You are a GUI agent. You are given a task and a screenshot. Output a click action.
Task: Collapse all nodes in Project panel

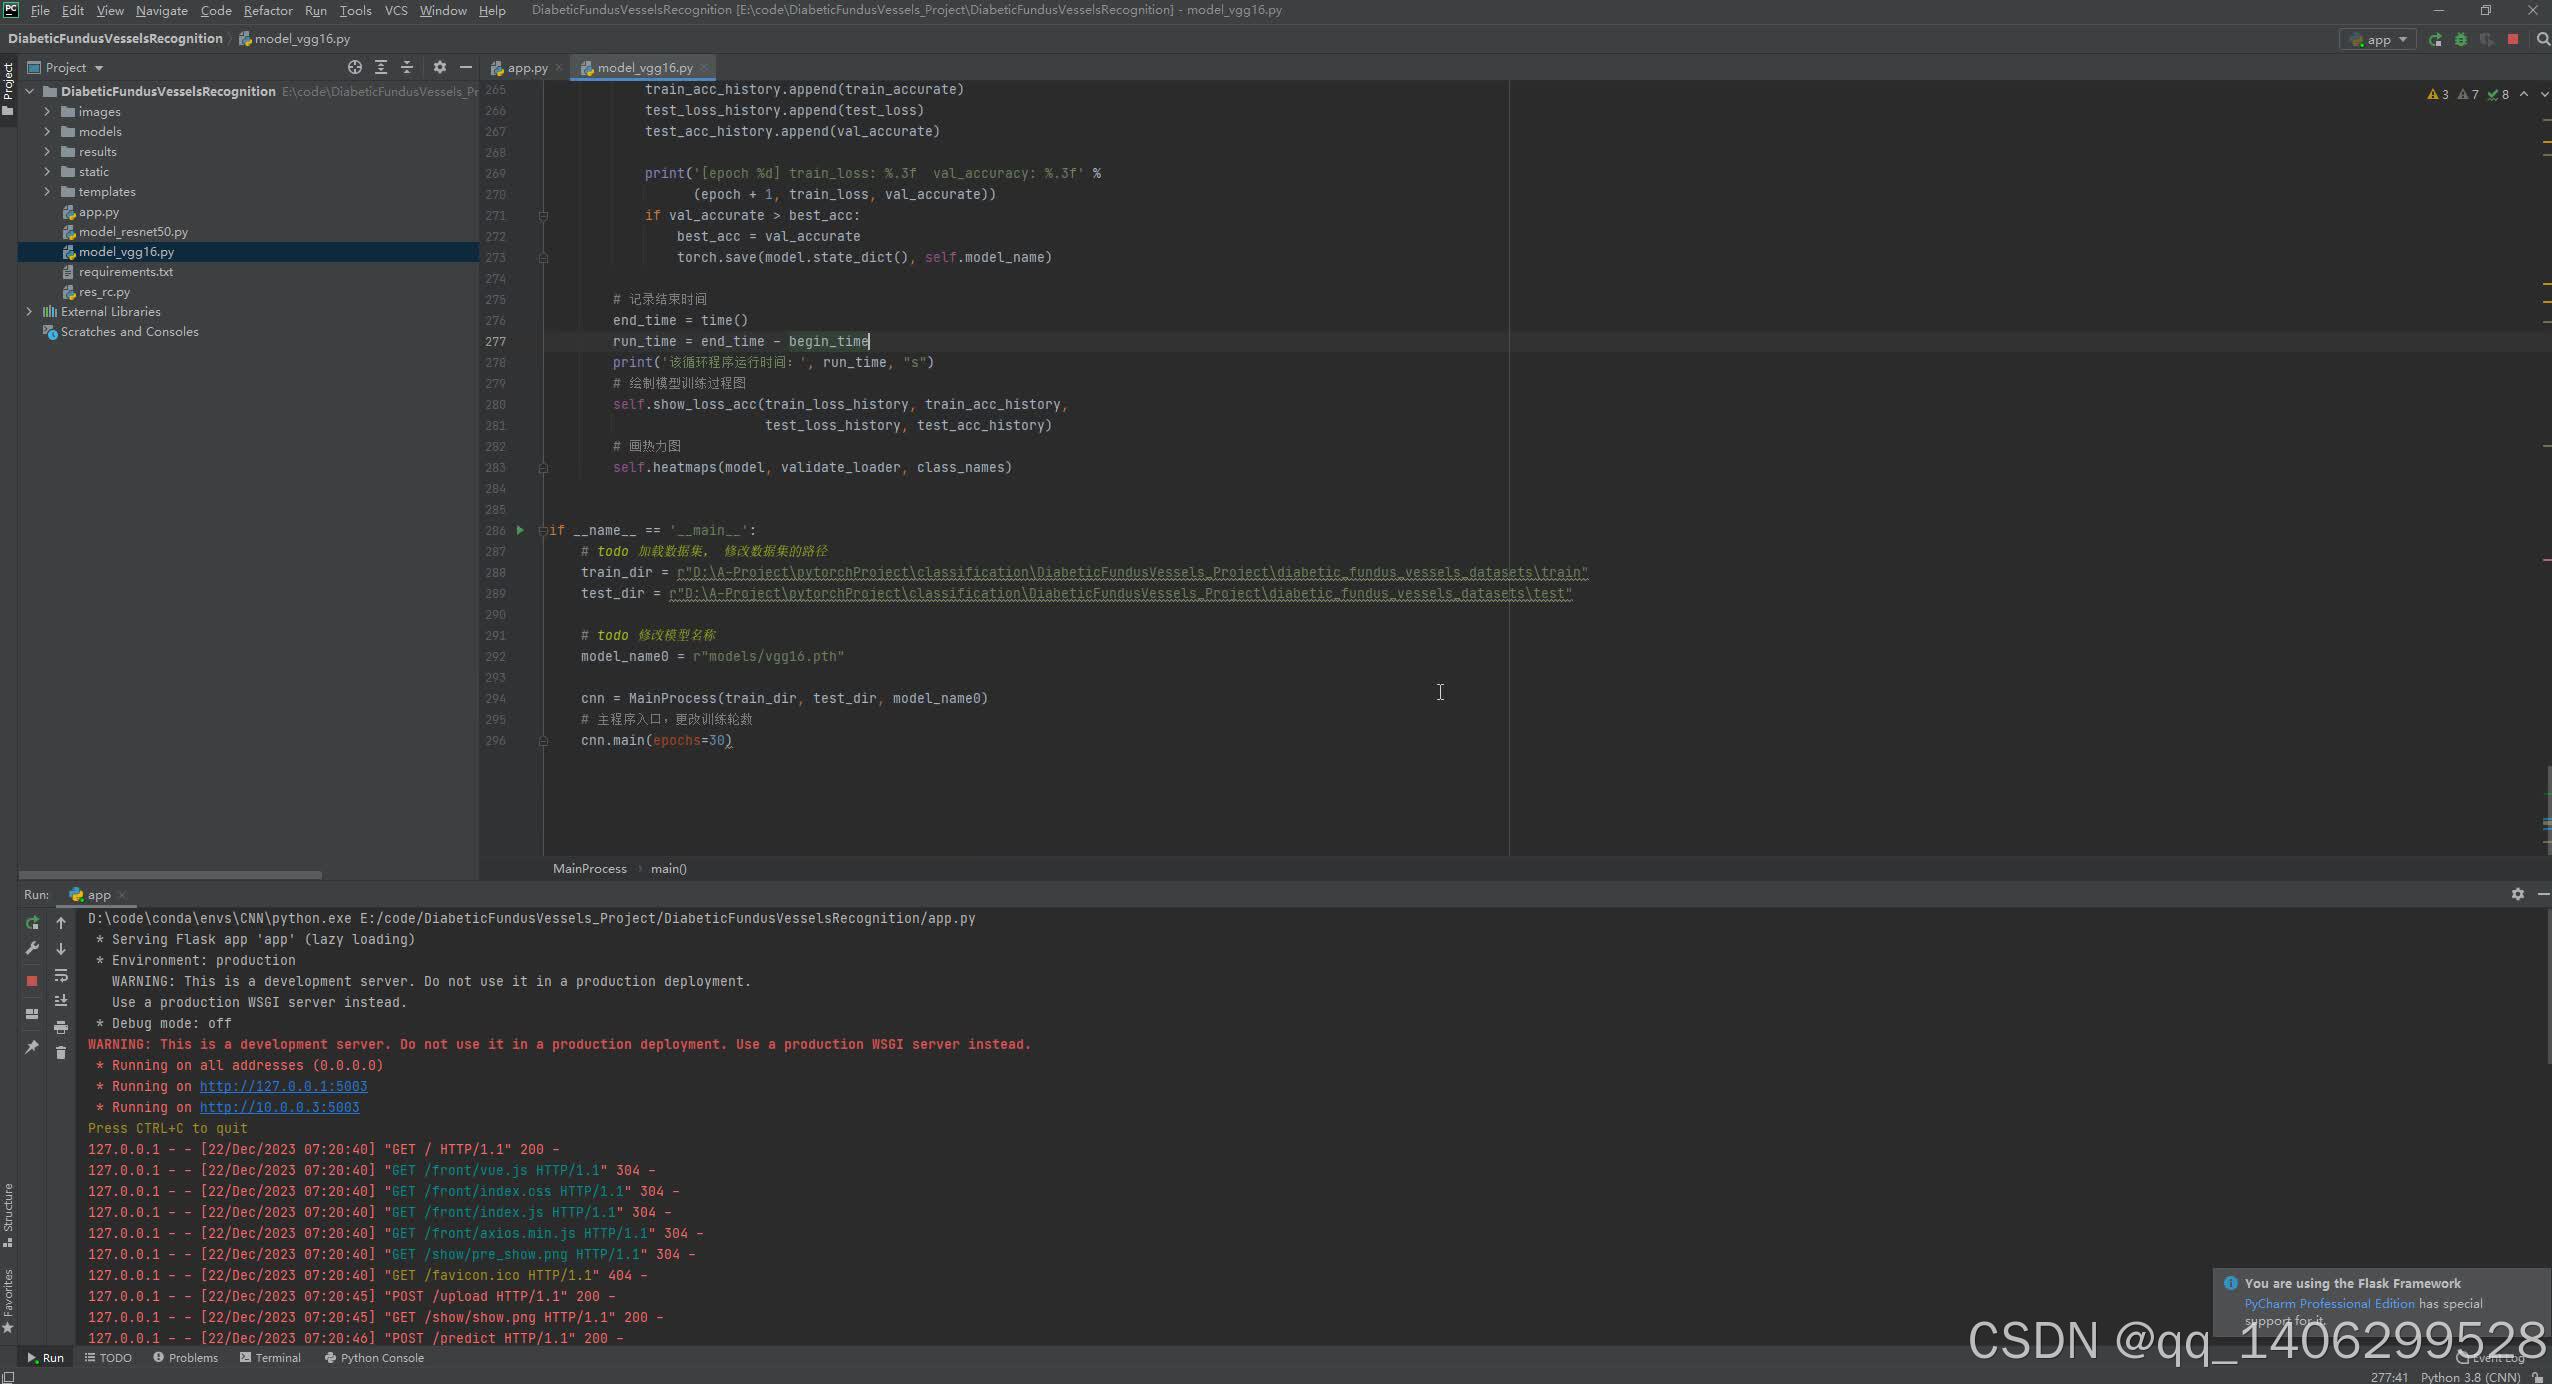[x=406, y=67]
